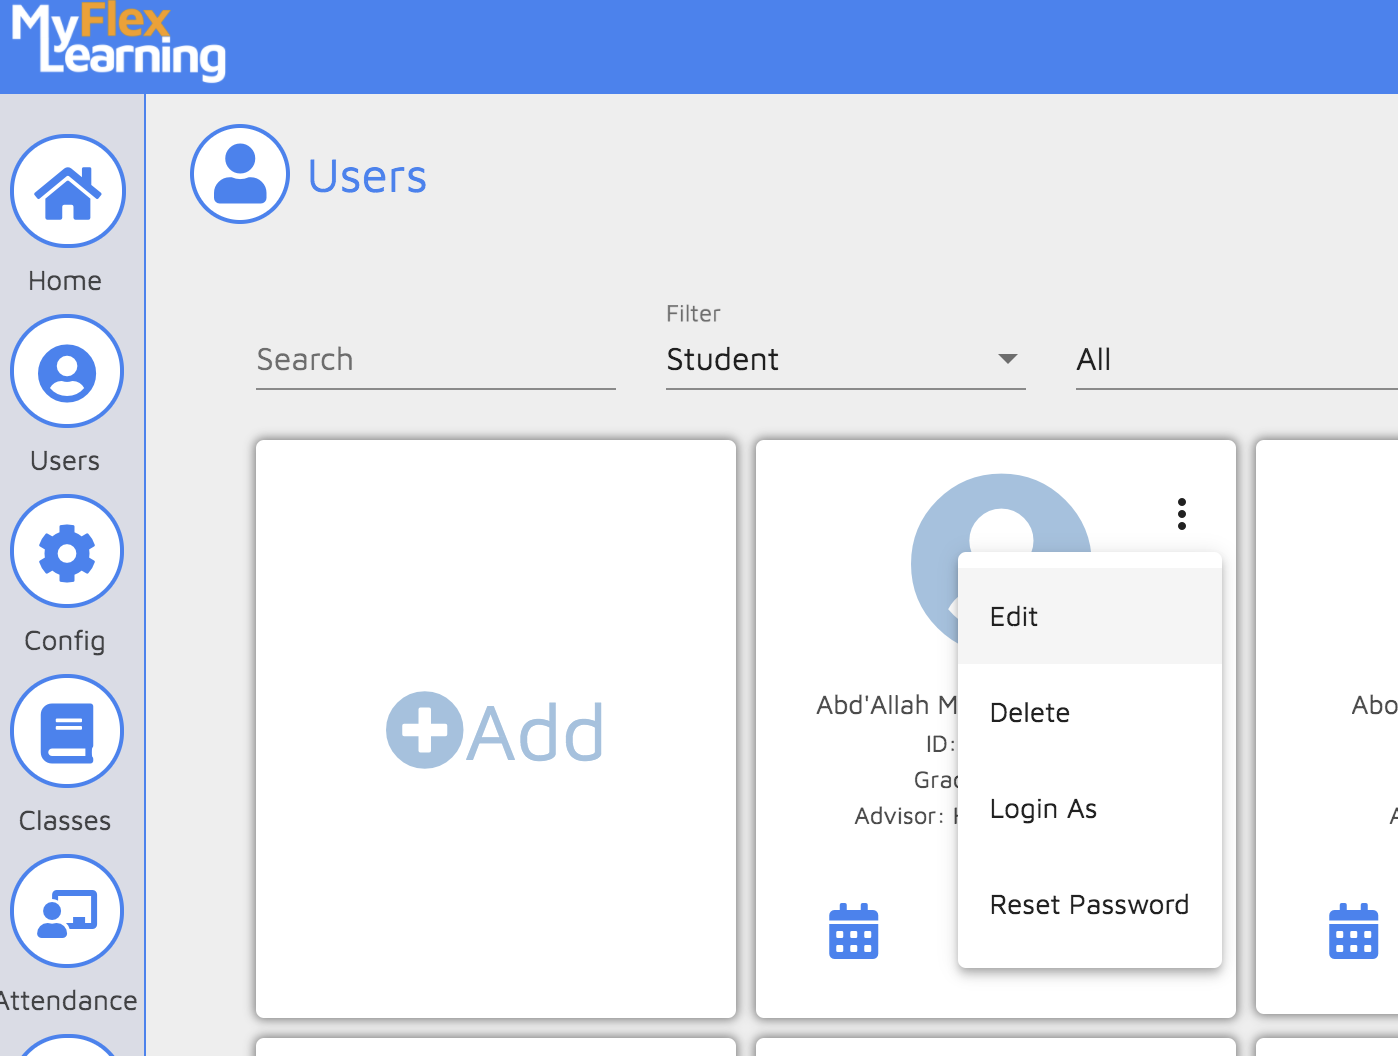Select the Users icon in the sidebar
The height and width of the screenshot is (1056, 1398).
(66, 371)
